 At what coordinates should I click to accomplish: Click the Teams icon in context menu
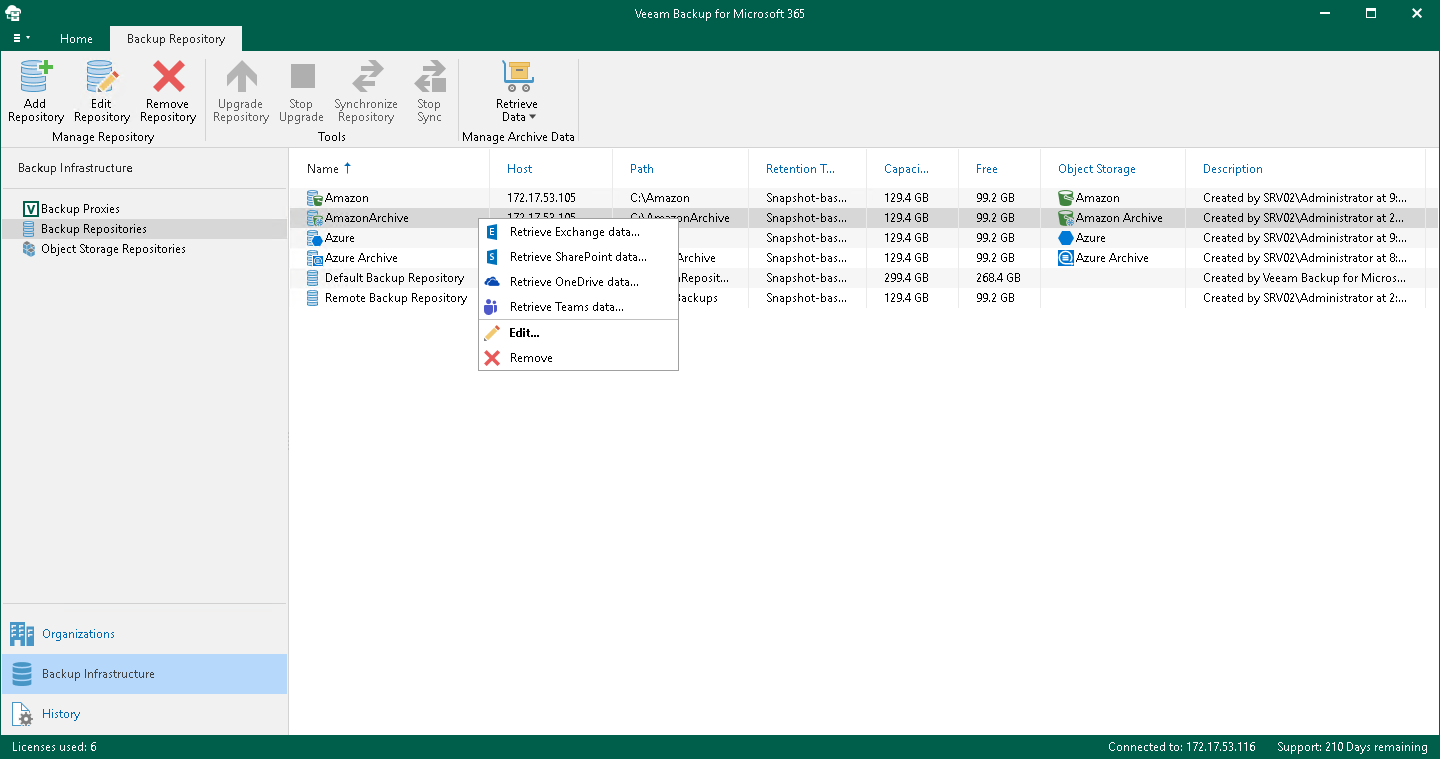pyautogui.click(x=492, y=307)
